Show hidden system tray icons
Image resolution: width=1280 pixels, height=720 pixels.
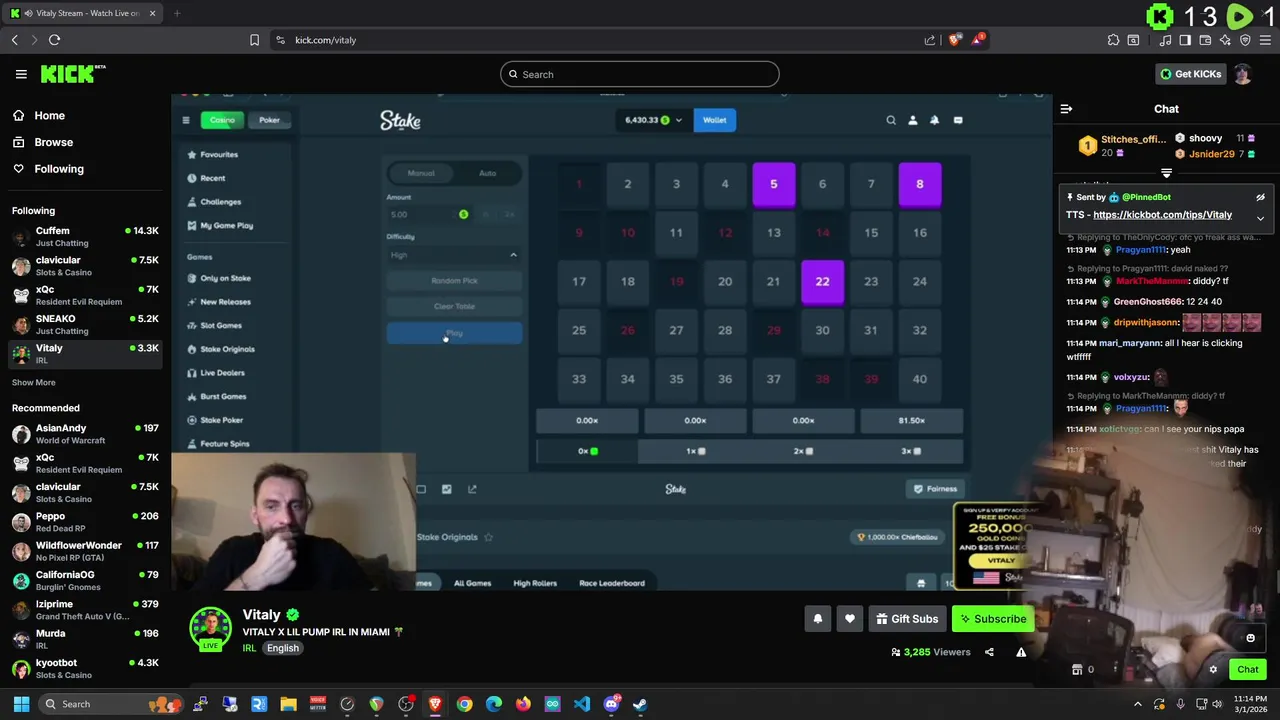coord(1138,704)
